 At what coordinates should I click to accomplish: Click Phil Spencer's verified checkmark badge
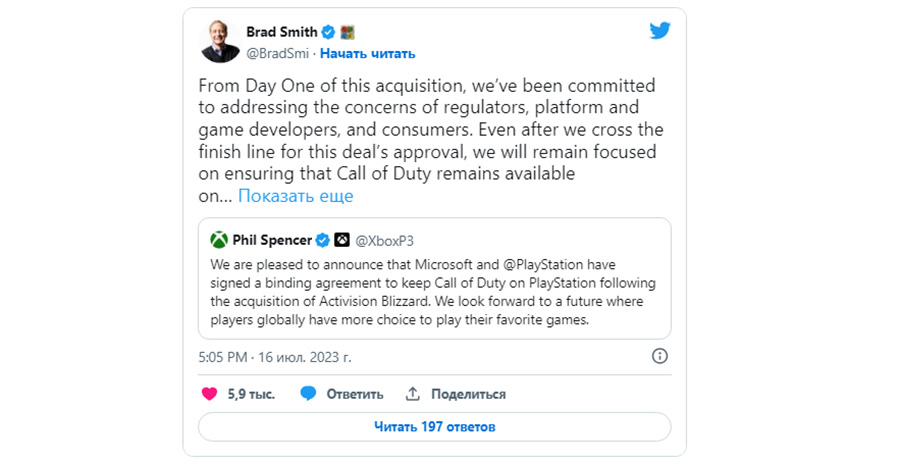coord(322,240)
